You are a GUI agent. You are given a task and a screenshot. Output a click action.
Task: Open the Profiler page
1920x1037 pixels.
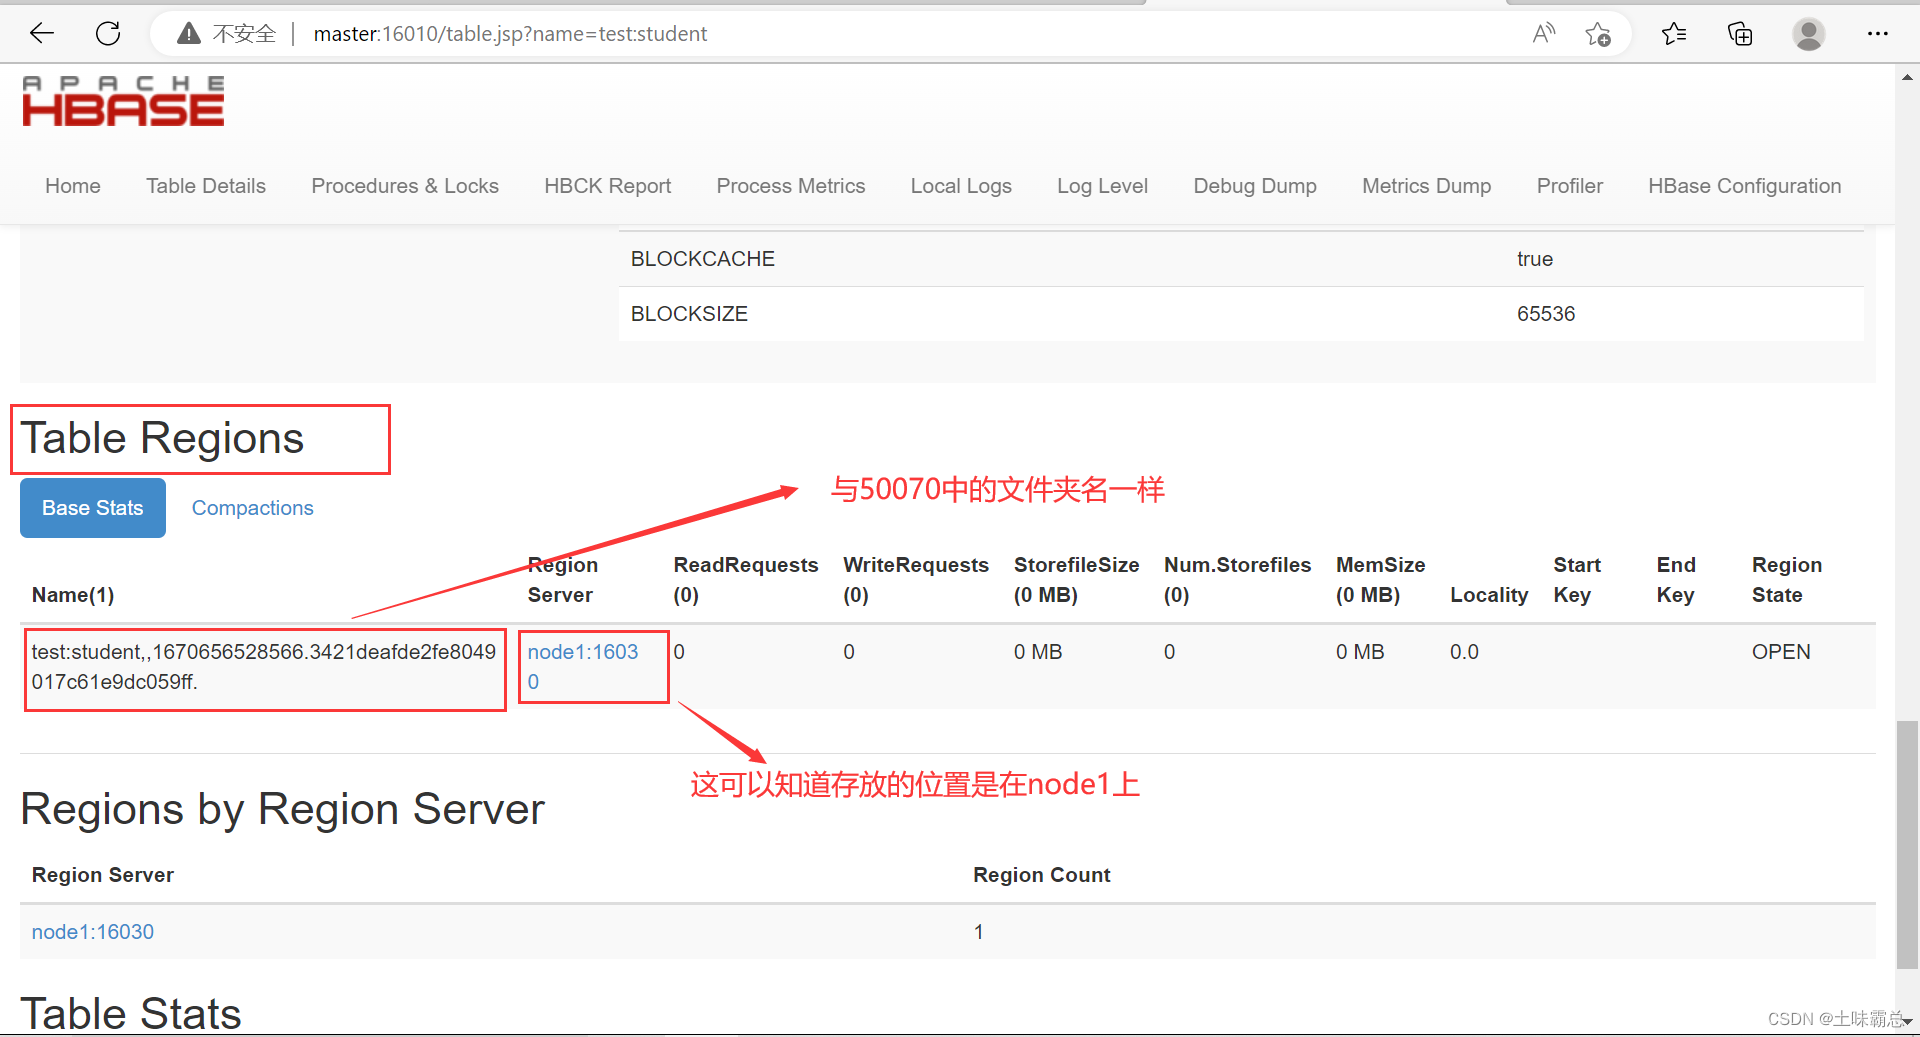tap(1569, 186)
